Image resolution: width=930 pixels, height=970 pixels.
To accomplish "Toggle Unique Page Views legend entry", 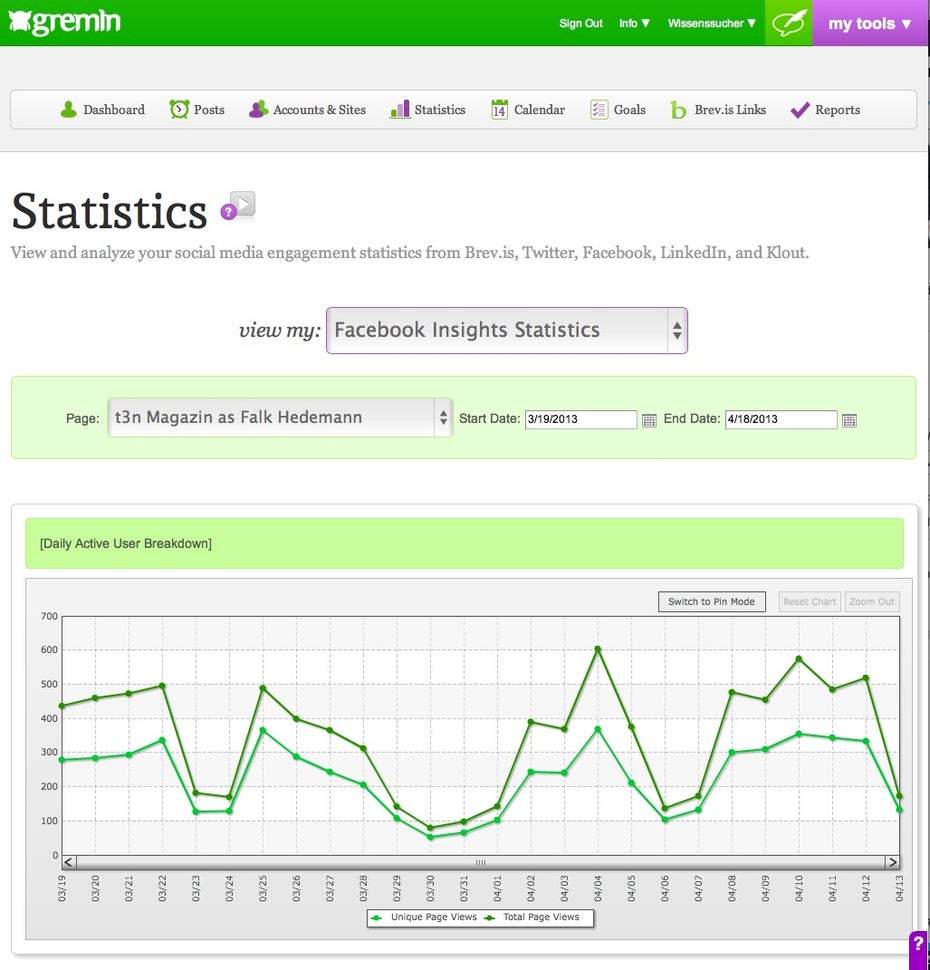I will (x=424, y=917).
